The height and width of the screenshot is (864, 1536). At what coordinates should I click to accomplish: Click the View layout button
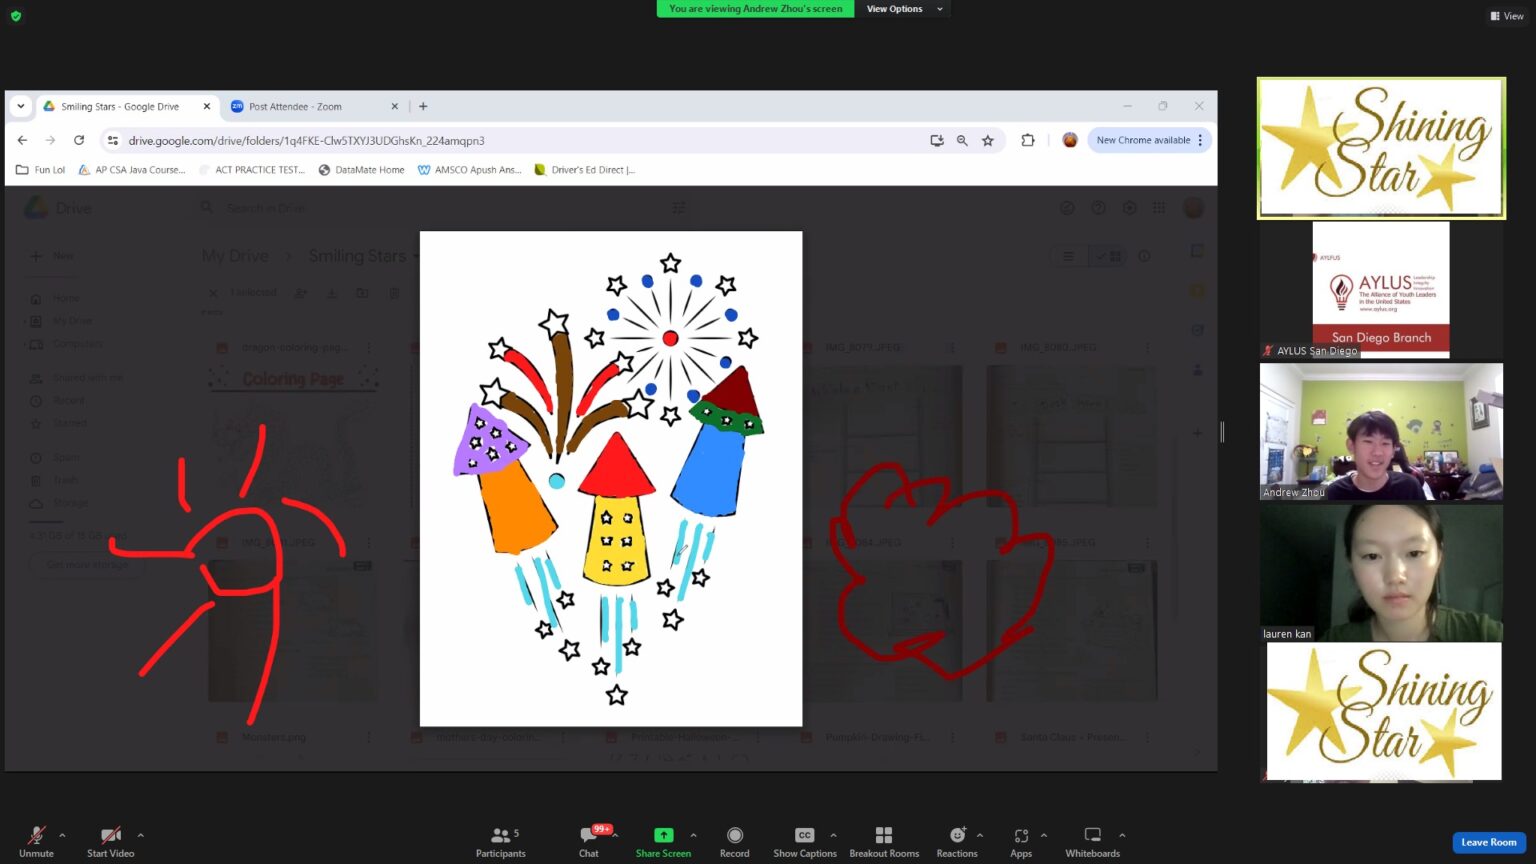(1507, 16)
